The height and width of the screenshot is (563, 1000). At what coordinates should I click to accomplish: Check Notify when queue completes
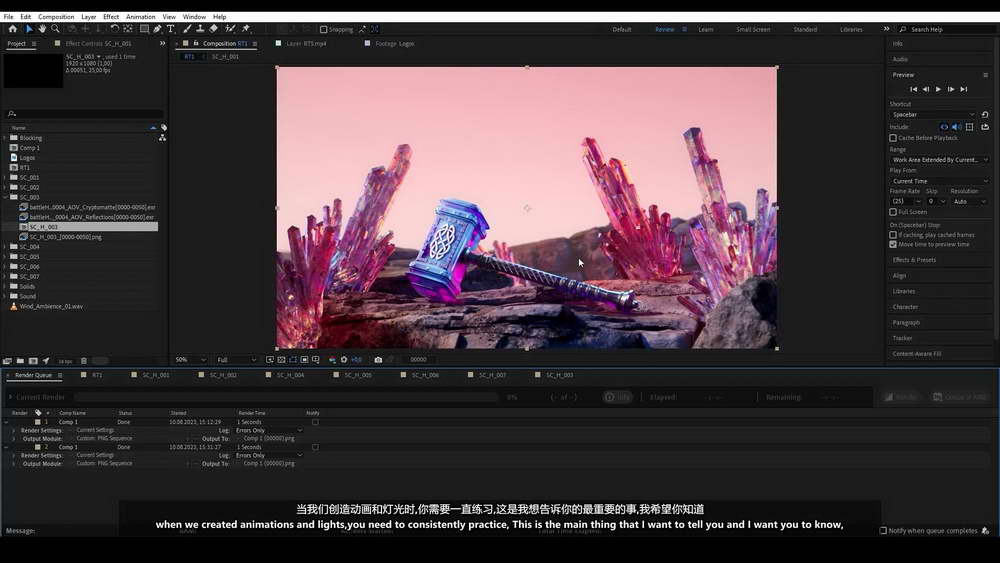coord(883,530)
